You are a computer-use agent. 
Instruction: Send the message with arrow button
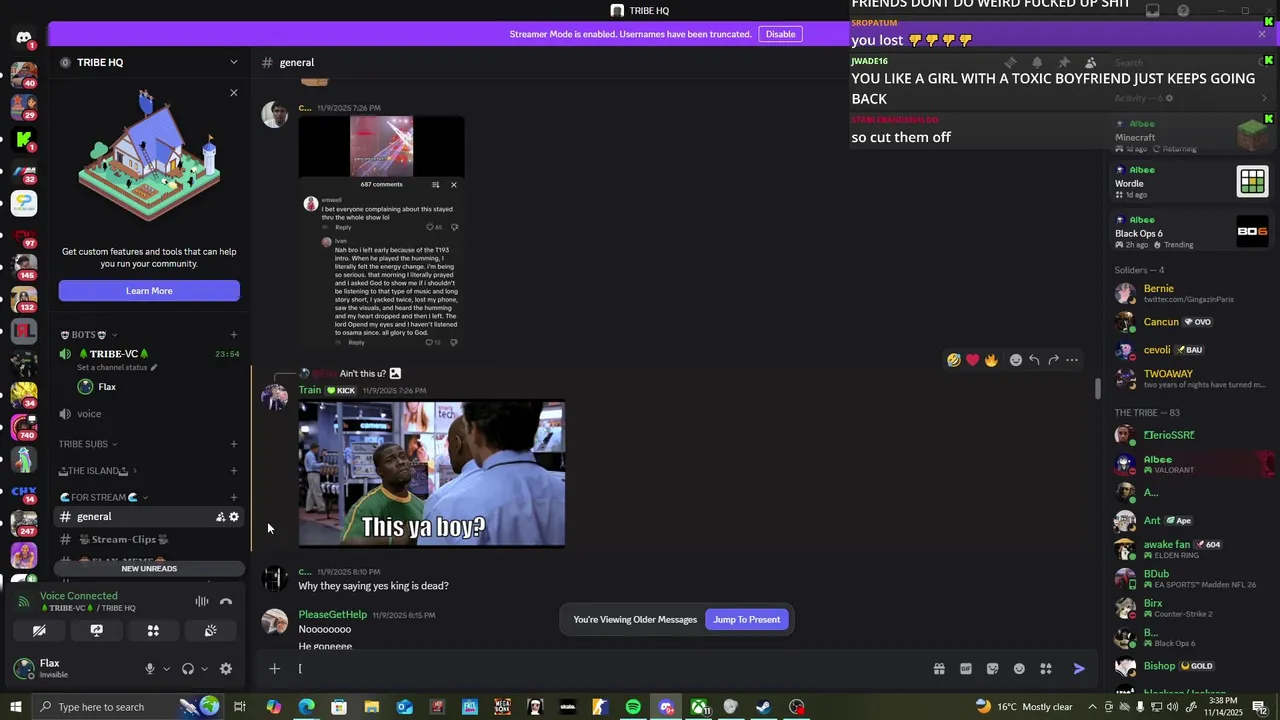pos(1079,669)
